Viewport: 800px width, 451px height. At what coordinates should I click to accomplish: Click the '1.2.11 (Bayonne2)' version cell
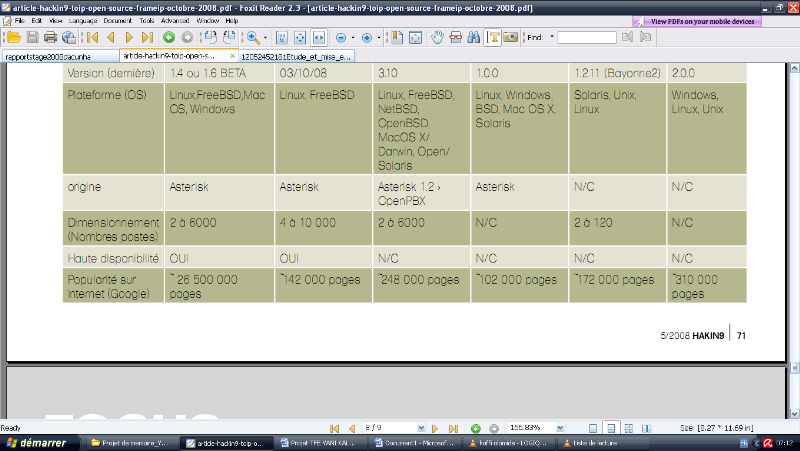pos(617,73)
